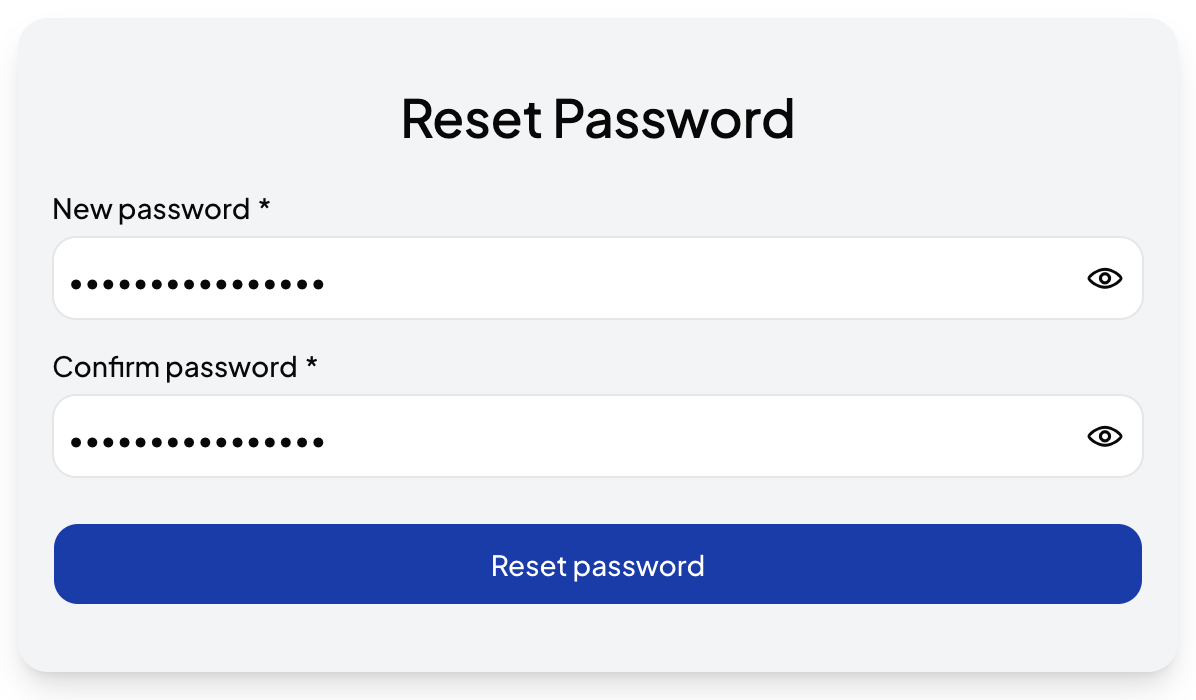Click the eye icon in New password field
1196x700 pixels.
click(x=1104, y=279)
